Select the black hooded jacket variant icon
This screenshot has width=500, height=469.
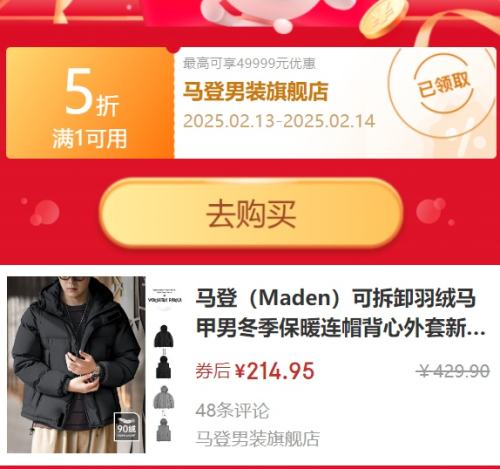pos(164,336)
